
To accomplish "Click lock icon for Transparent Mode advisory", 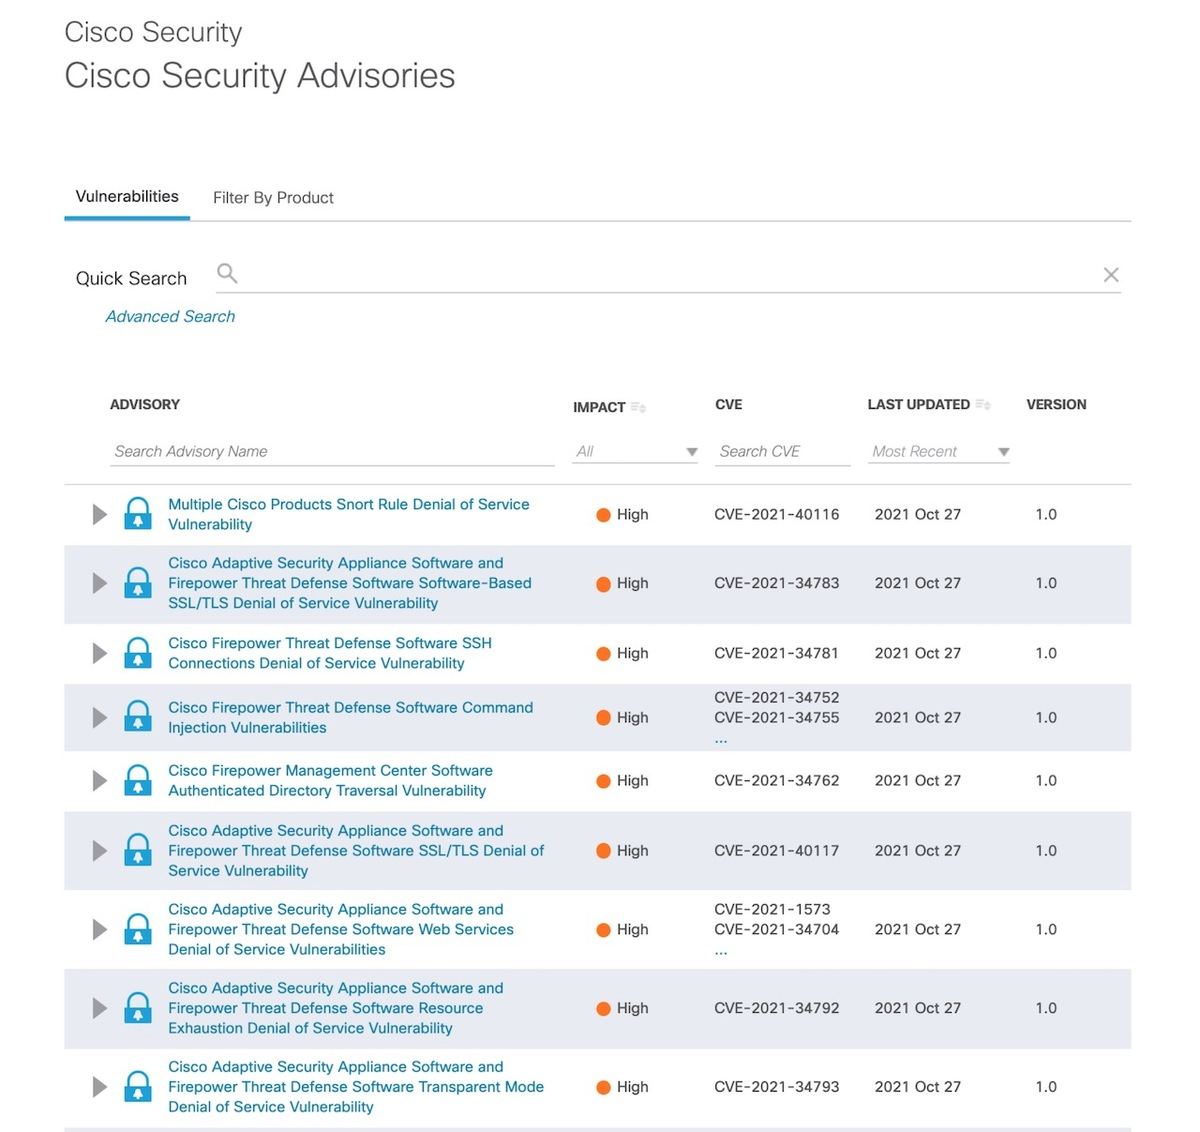I will coord(138,1087).
